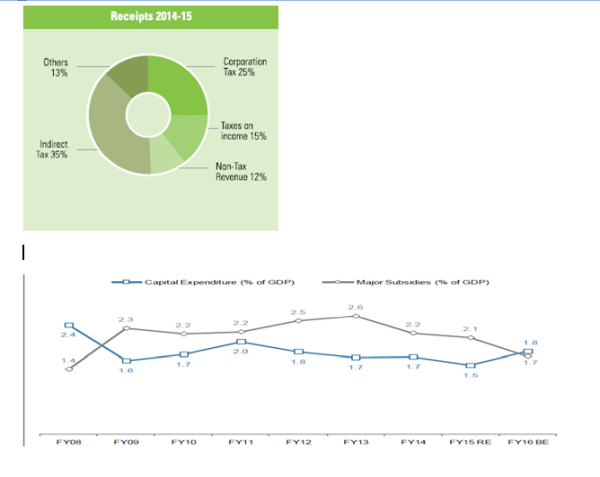Select the Capital Expenditure (% of GDP) legend entry
The image size is (600, 477).
pyautogui.click(x=218, y=282)
